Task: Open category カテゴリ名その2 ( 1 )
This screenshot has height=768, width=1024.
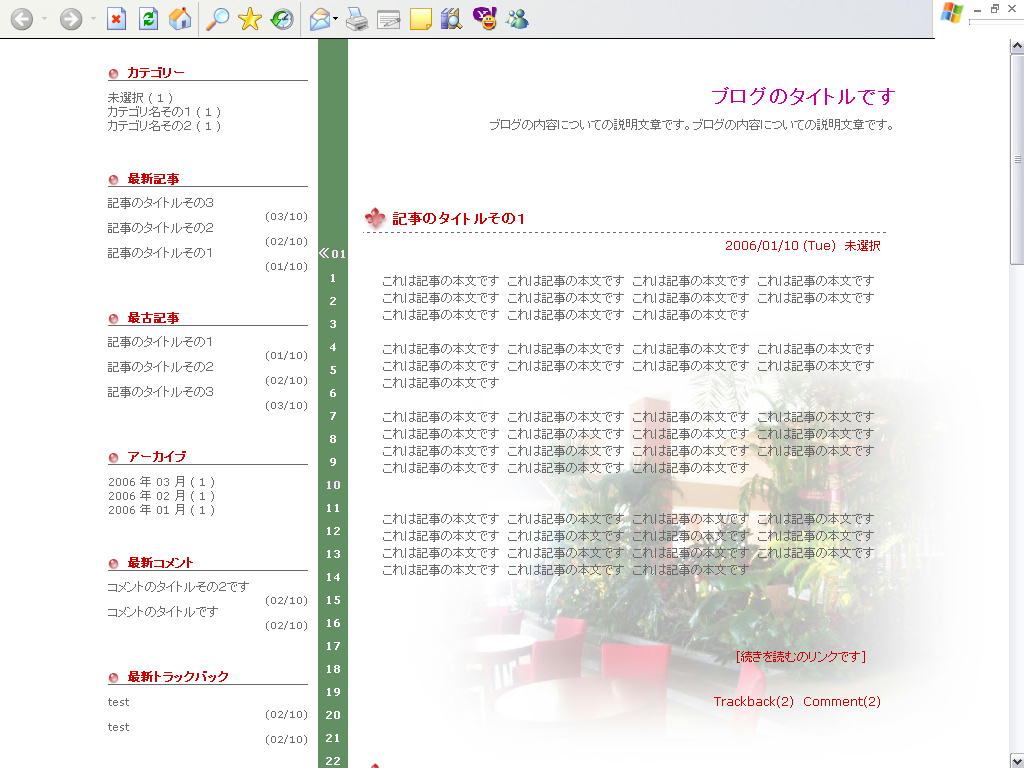Action: (x=165, y=125)
